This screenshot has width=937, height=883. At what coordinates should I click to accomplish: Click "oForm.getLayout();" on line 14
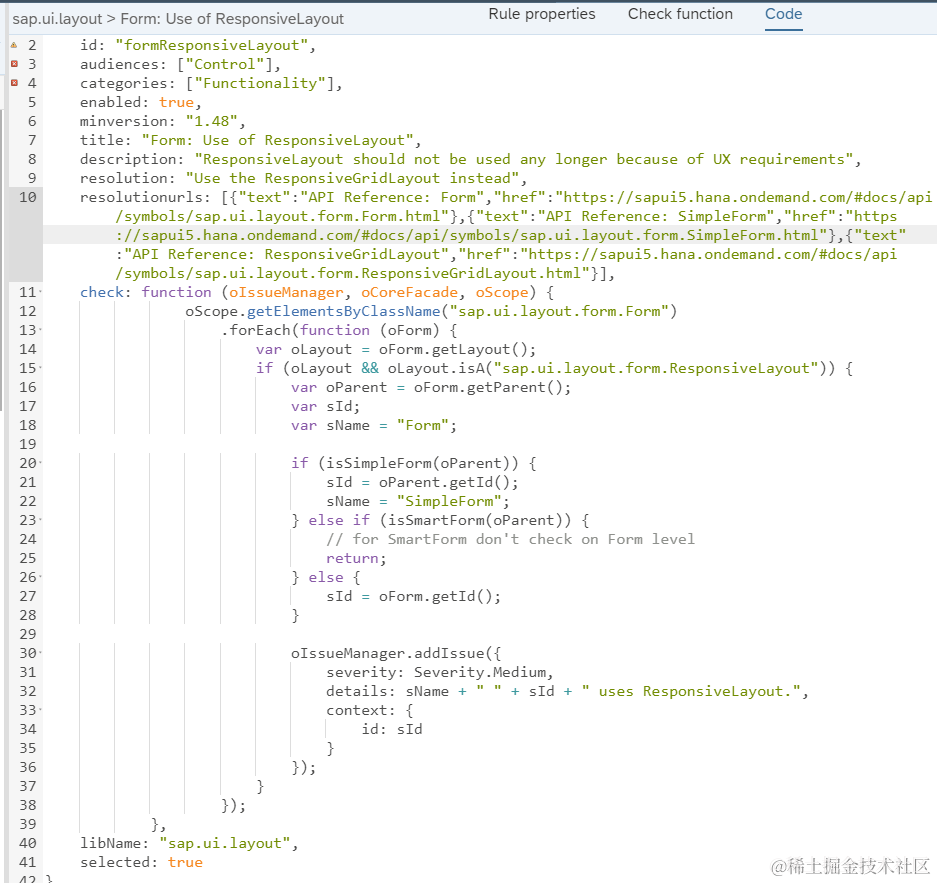coord(457,349)
